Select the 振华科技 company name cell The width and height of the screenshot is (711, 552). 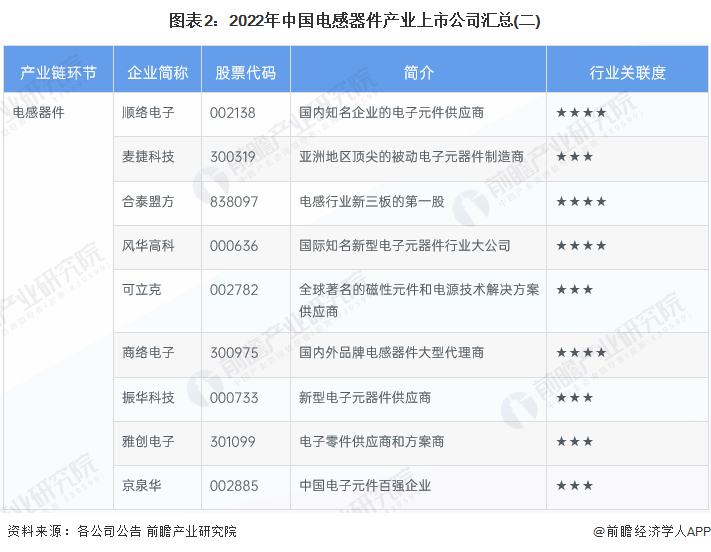click(x=148, y=397)
